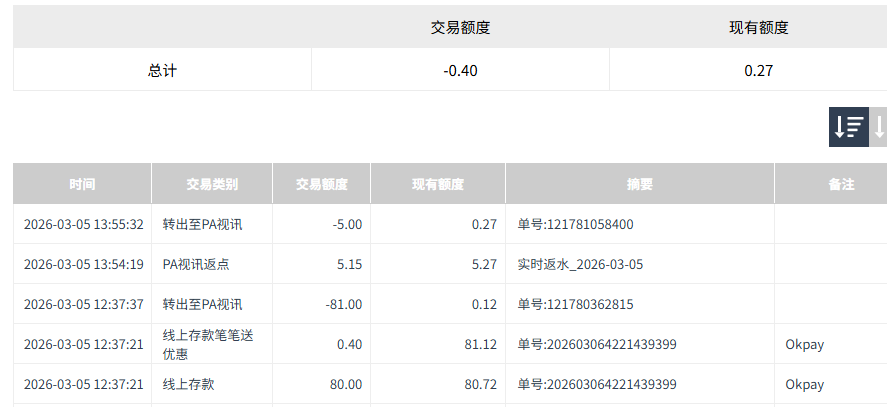Screen dimensions: 887x407
Task: Click the total -0.40 transaction amount
Action: pos(460,71)
